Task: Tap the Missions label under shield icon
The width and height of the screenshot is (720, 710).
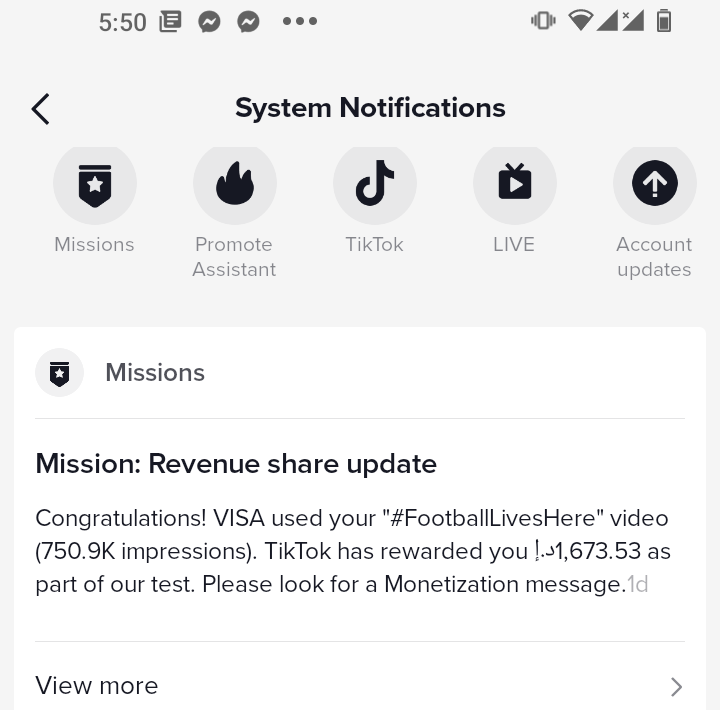Action: [95, 244]
